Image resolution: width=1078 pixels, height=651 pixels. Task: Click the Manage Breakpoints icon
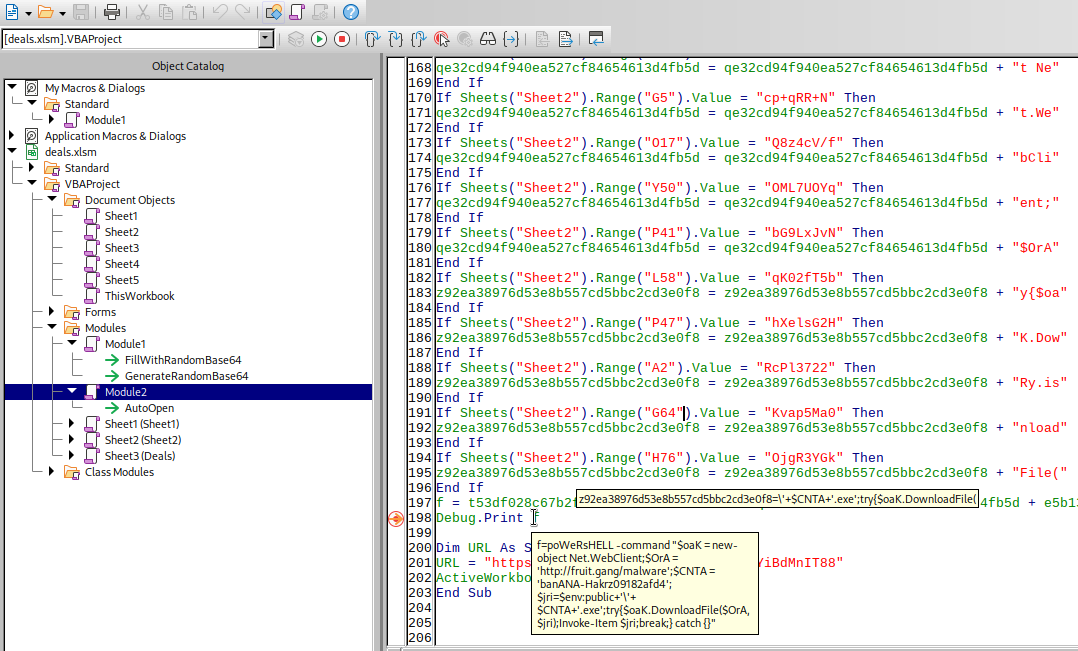(465, 39)
